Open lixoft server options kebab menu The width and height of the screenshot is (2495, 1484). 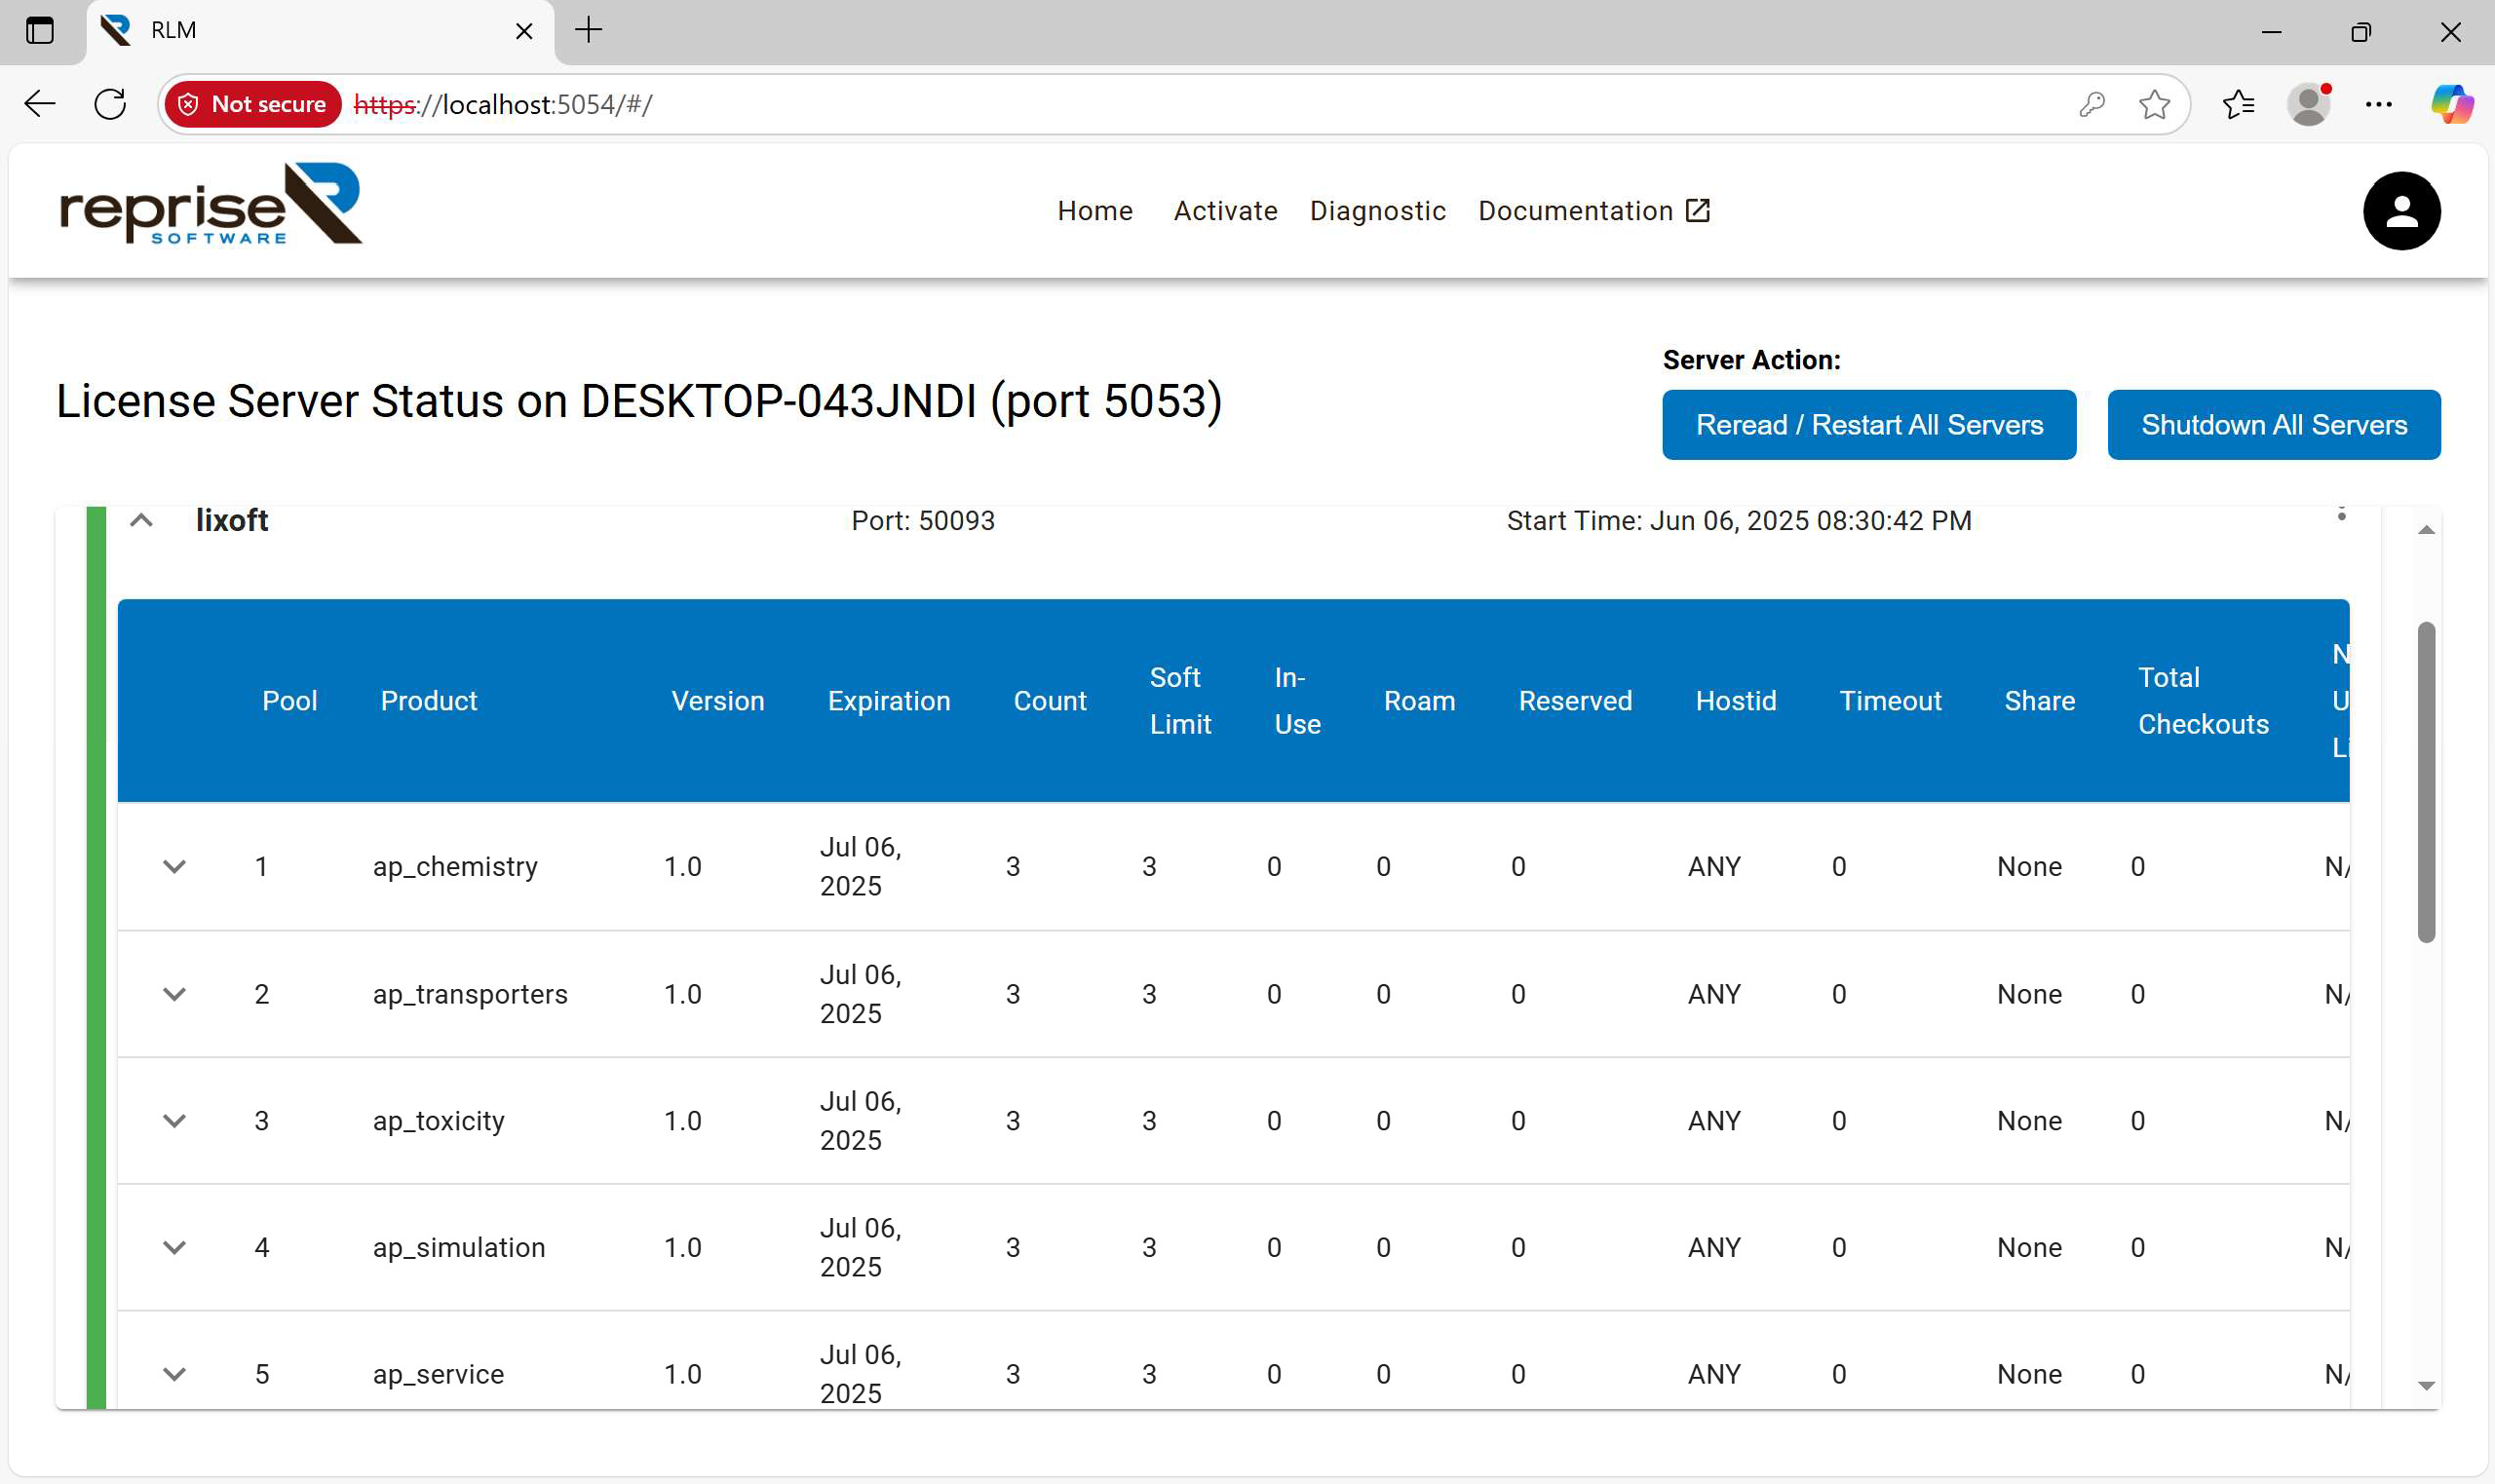tap(2341, 515)
